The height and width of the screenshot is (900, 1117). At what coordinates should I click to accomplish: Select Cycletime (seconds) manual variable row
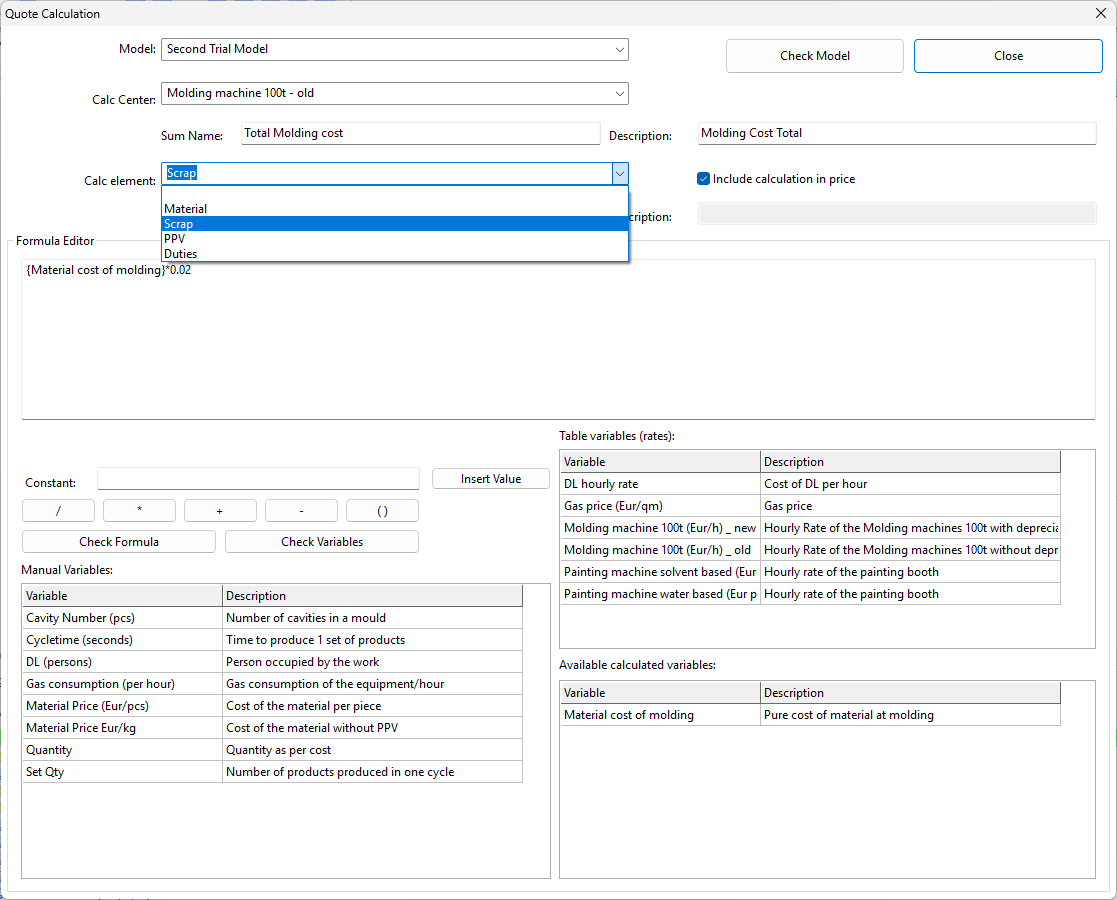[x=80, y=640]
